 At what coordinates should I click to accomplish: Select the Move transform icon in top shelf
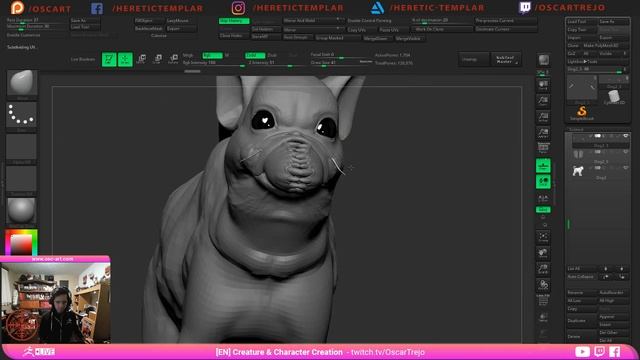(141, 59)
